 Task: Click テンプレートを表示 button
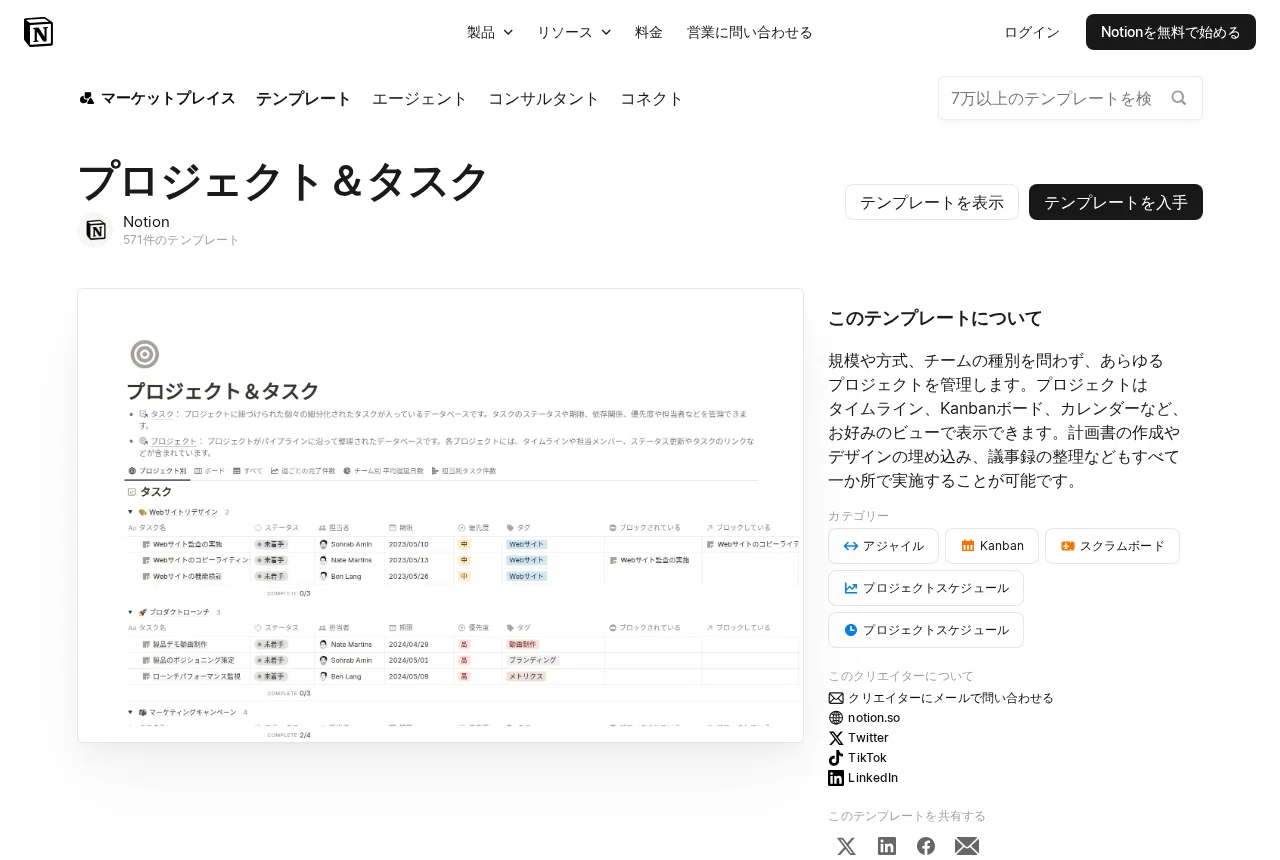[932, 202]
